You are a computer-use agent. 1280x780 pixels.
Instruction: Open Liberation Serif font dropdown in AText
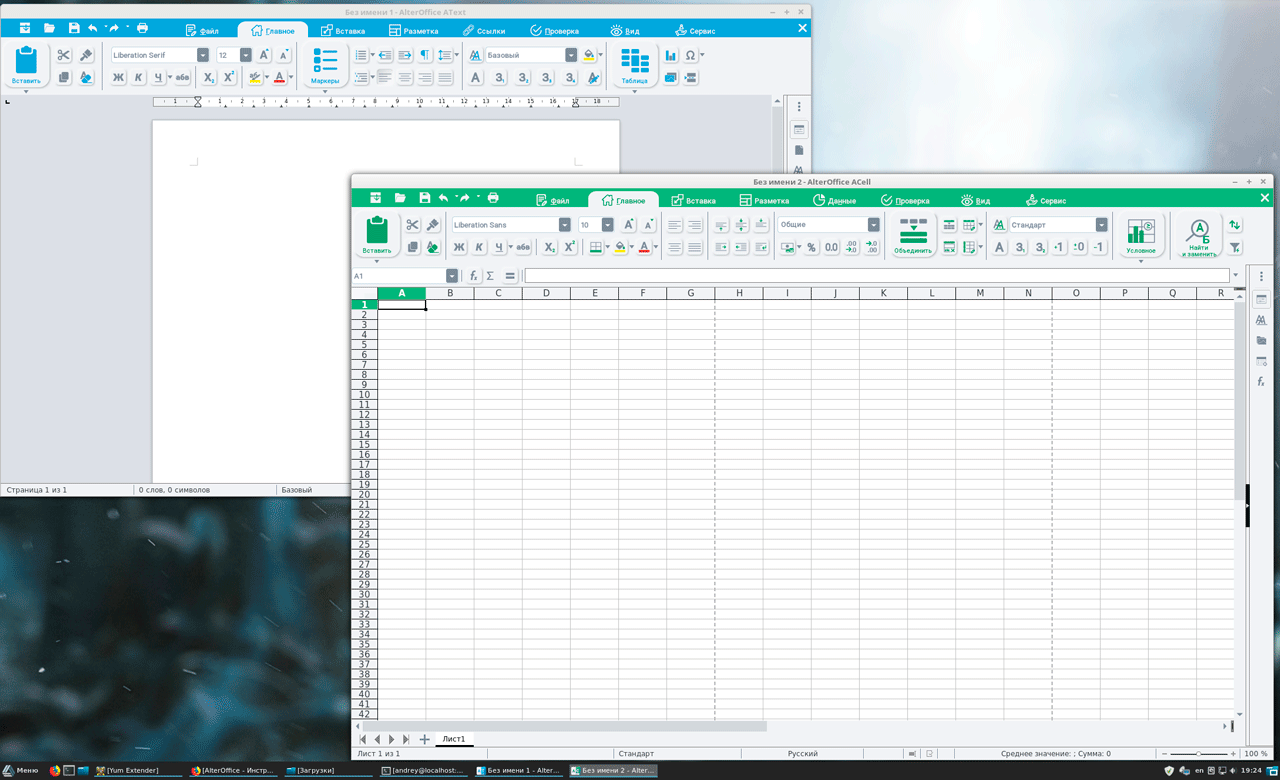(203, 55)
